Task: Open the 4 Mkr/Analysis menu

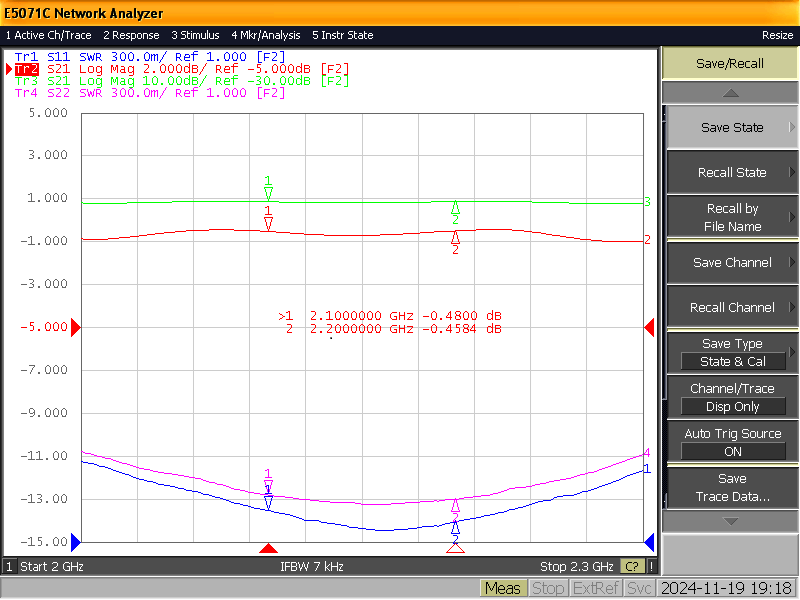Action: [266, 35]
